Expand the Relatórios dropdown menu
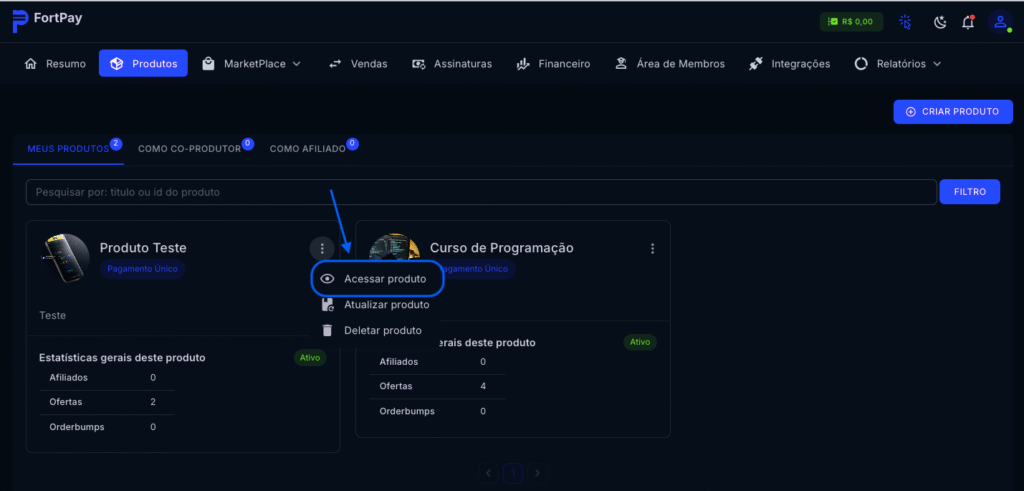 (x=897, y=64)
